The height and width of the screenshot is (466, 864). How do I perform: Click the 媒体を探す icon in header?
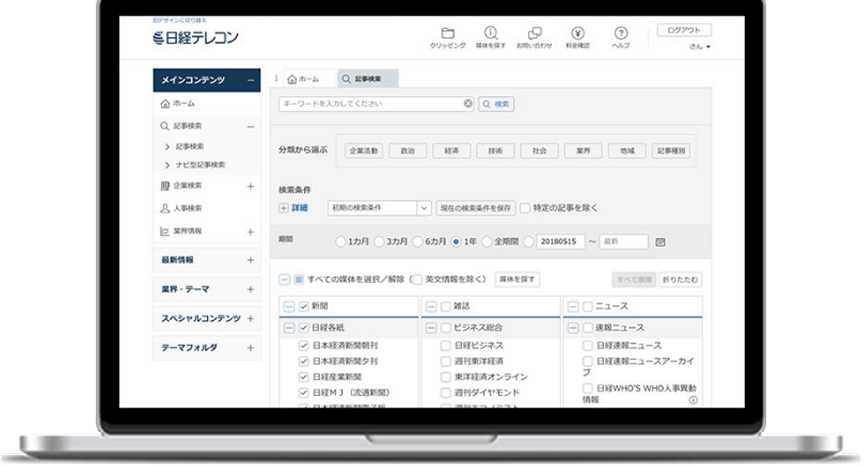click(x=491, y=34)
